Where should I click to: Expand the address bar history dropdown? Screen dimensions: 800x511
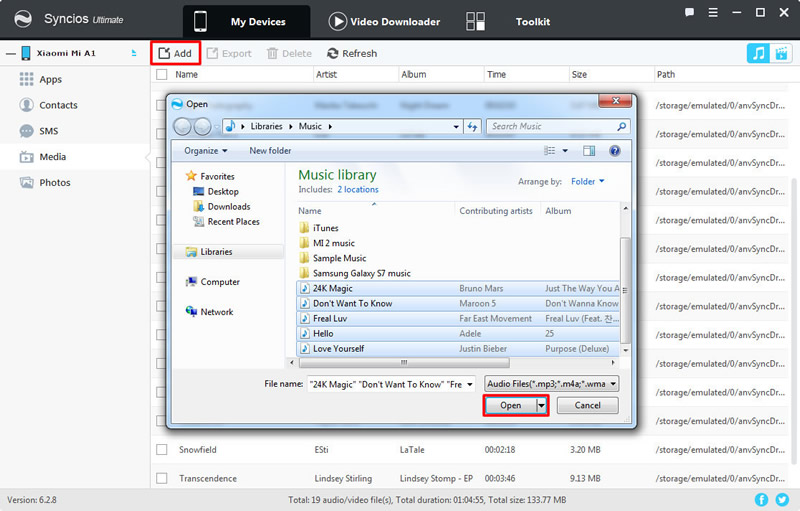point(456,126)
